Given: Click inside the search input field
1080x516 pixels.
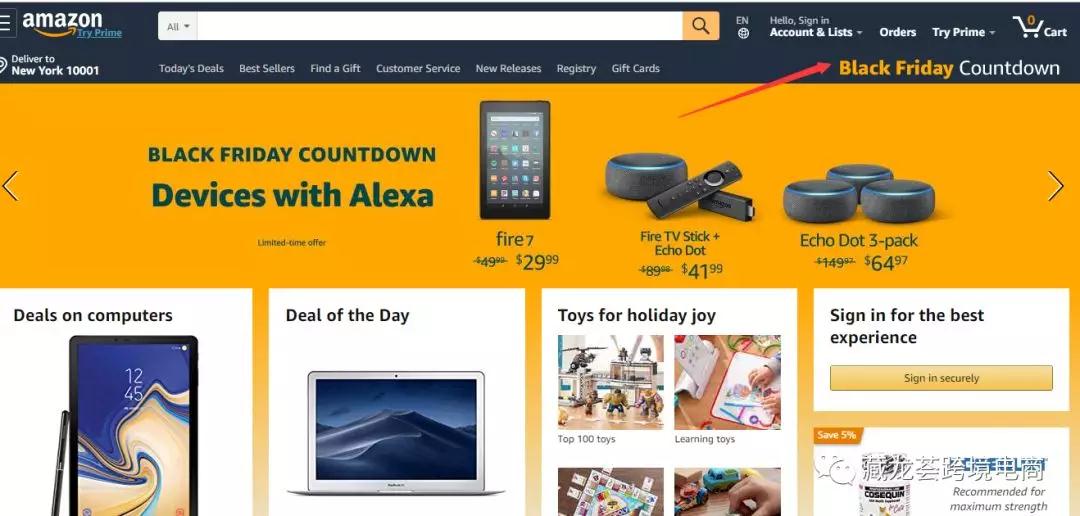Looking at the screenshot, I should 439,26.
